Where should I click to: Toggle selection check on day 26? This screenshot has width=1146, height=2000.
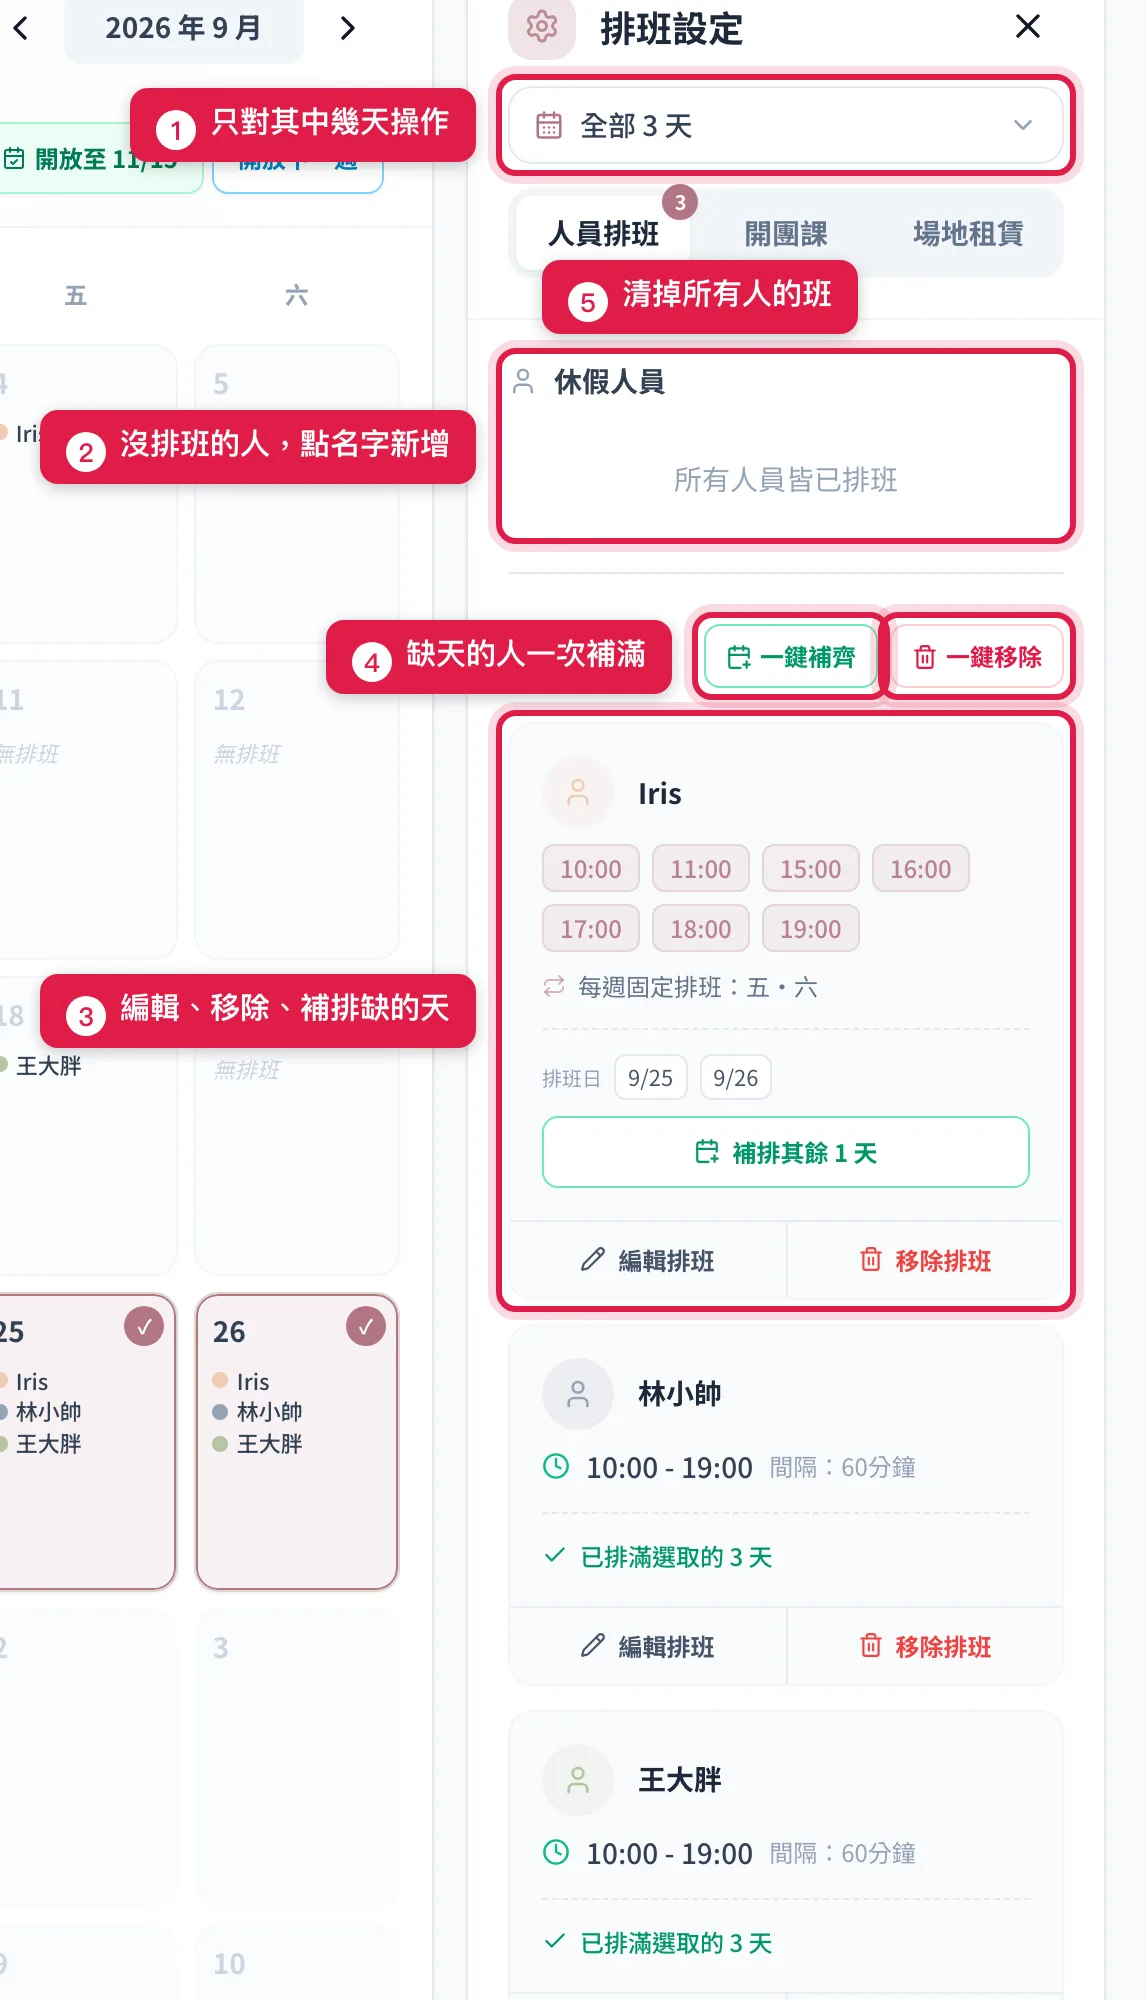pyautogui.click(x=366, y=1327)
